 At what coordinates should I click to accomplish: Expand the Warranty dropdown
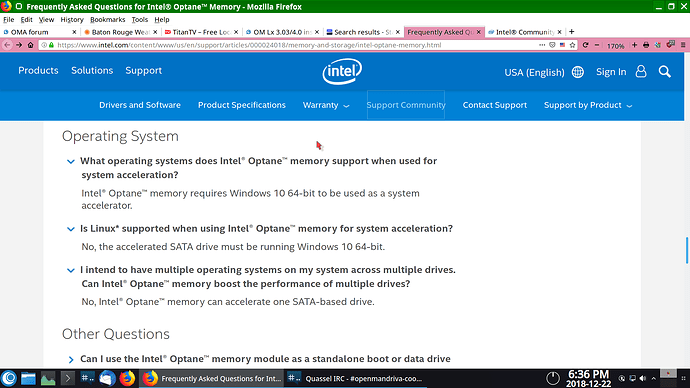point(326,105)
